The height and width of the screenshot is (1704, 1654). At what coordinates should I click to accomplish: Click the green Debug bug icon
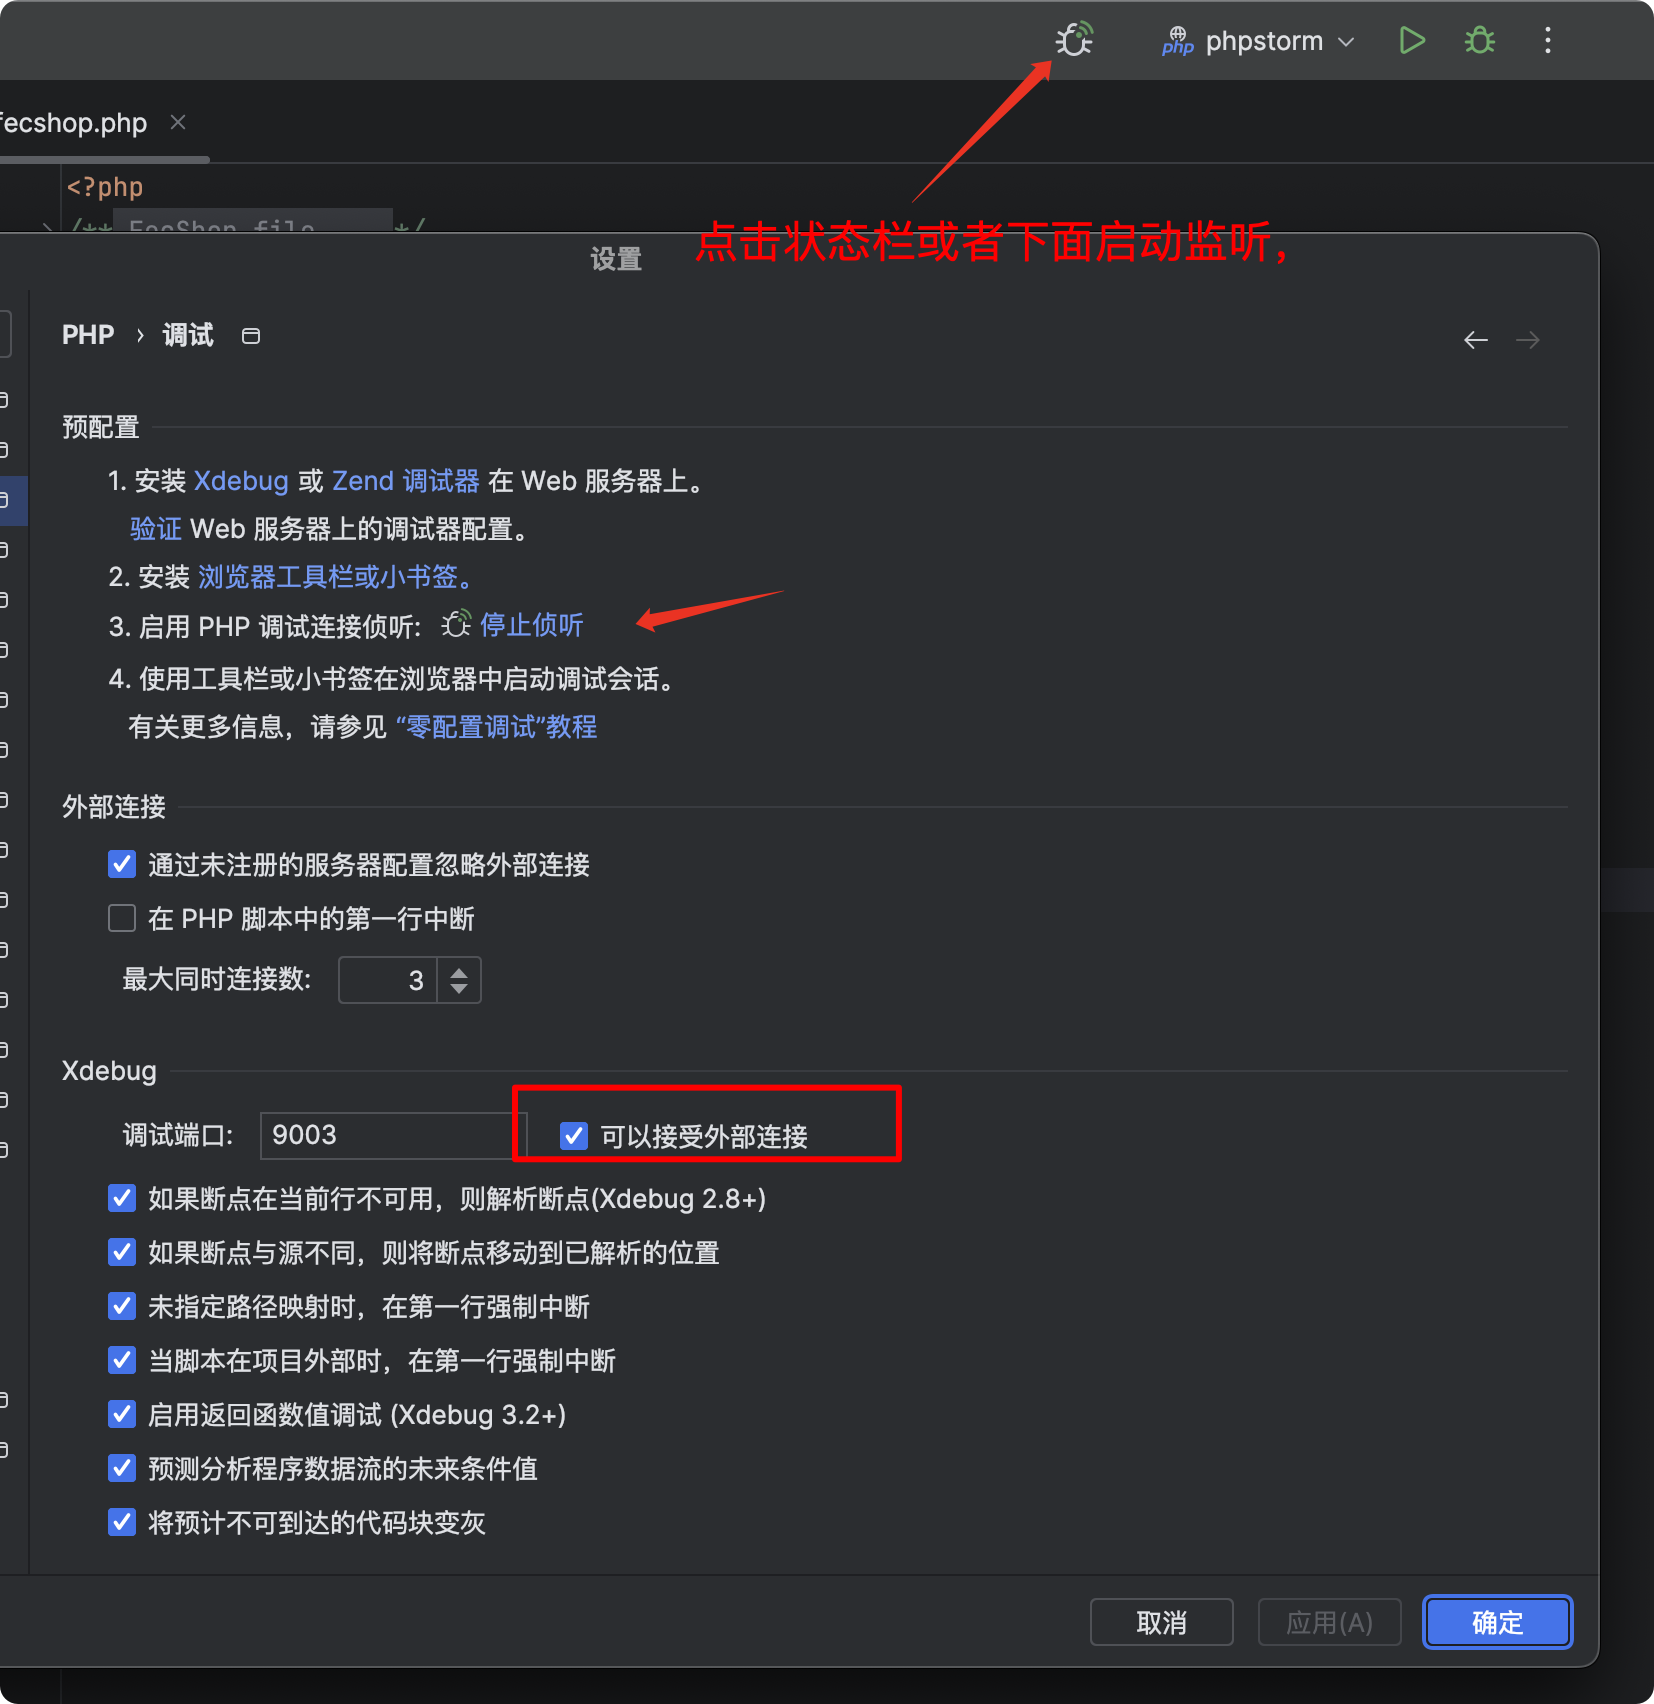(x=1479, y=40)
